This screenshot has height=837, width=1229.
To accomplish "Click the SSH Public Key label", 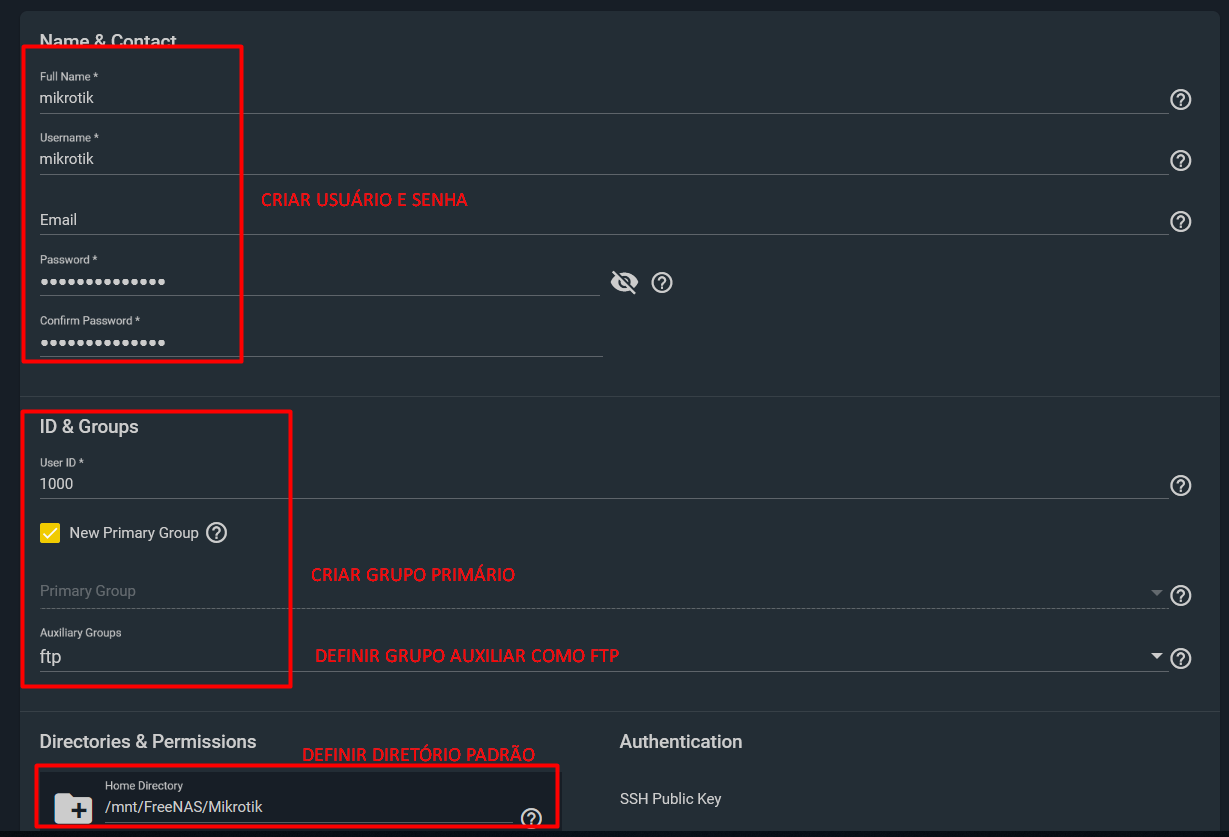I will click(670, 799).
